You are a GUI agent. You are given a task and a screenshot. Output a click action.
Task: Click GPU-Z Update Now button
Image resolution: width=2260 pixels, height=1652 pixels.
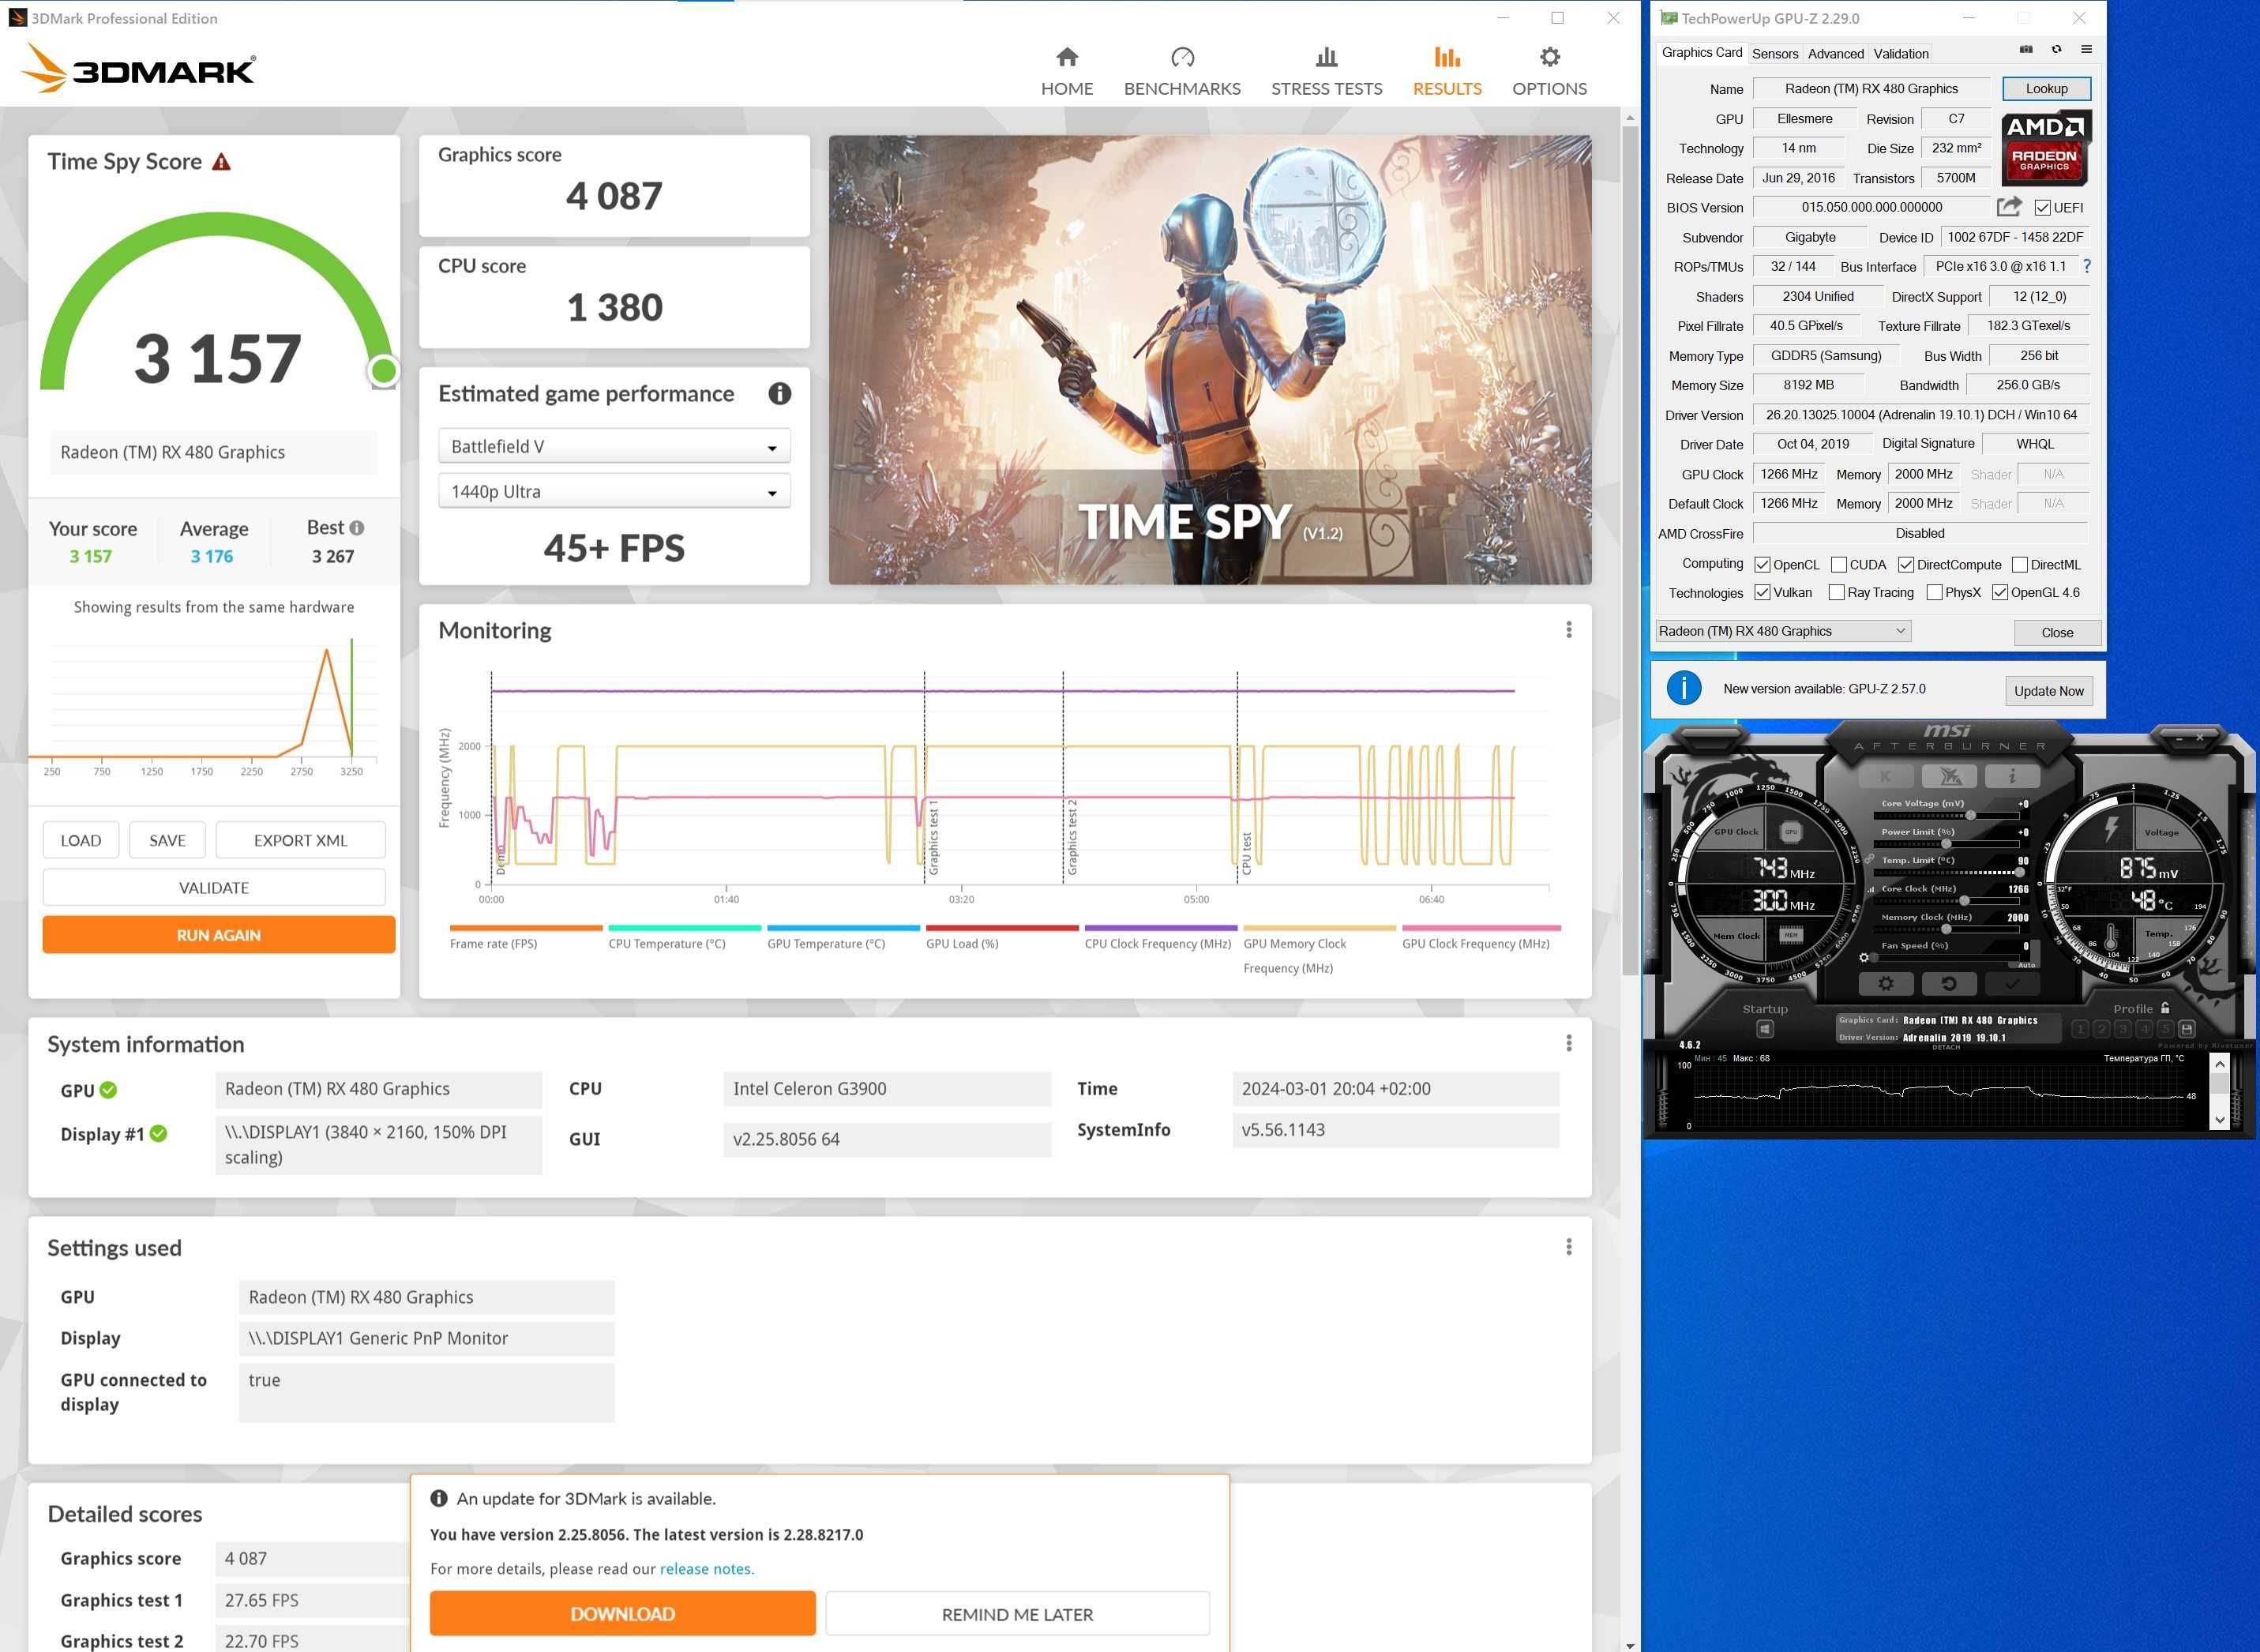2048,691
